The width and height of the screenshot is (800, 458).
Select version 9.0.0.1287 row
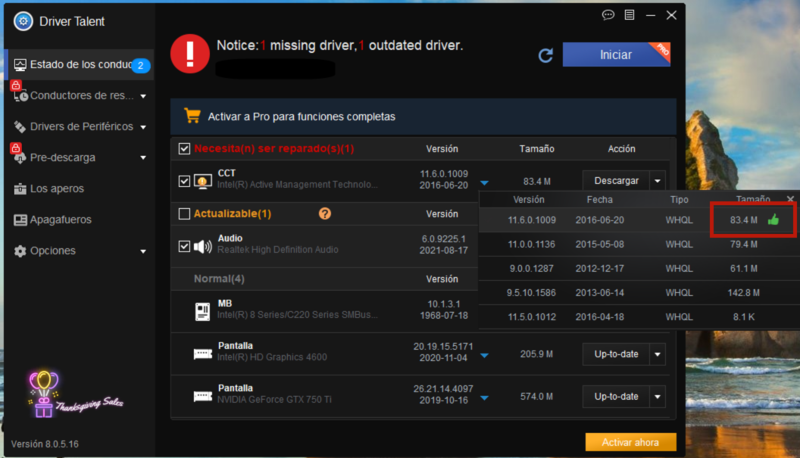click(x=637, y=268)
